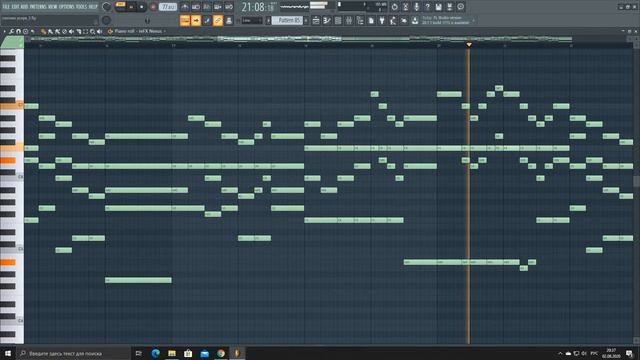640x360 pixels.
Task: Open Microsoft Edge from taskbar
Action: pyautogui.click(x=156, y=353)
